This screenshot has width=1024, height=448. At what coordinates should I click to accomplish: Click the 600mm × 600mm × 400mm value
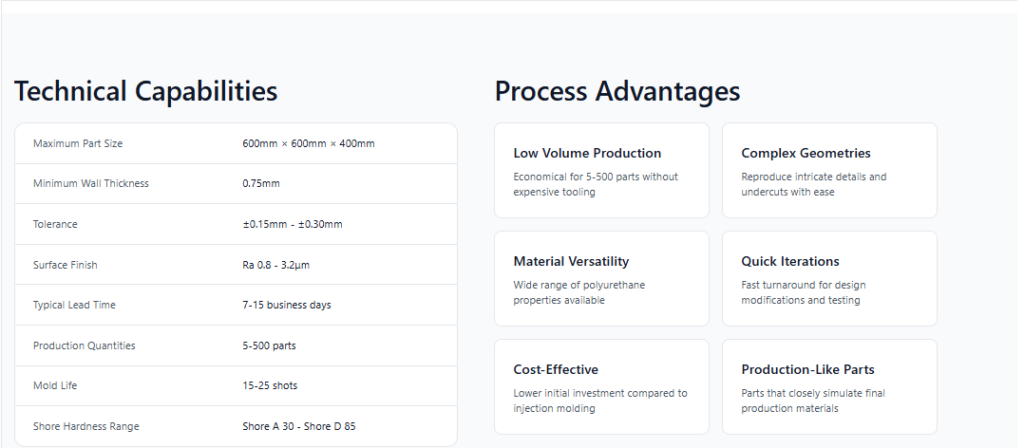(308, 144)
